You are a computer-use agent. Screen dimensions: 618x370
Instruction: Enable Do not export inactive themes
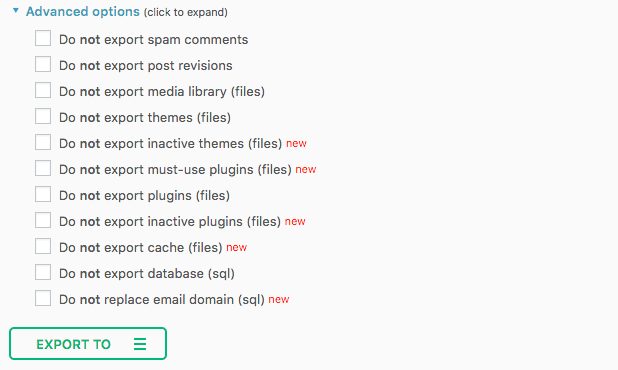(x=43, y=142)
